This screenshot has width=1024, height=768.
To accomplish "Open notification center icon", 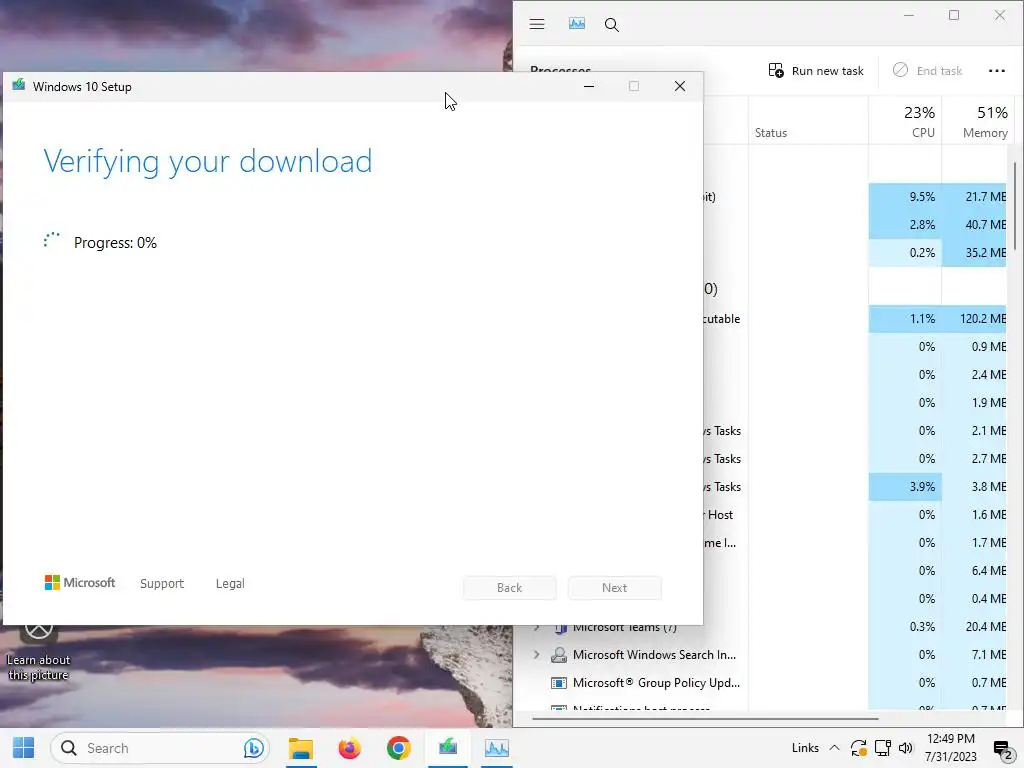I will click(x=1002, y=748).
